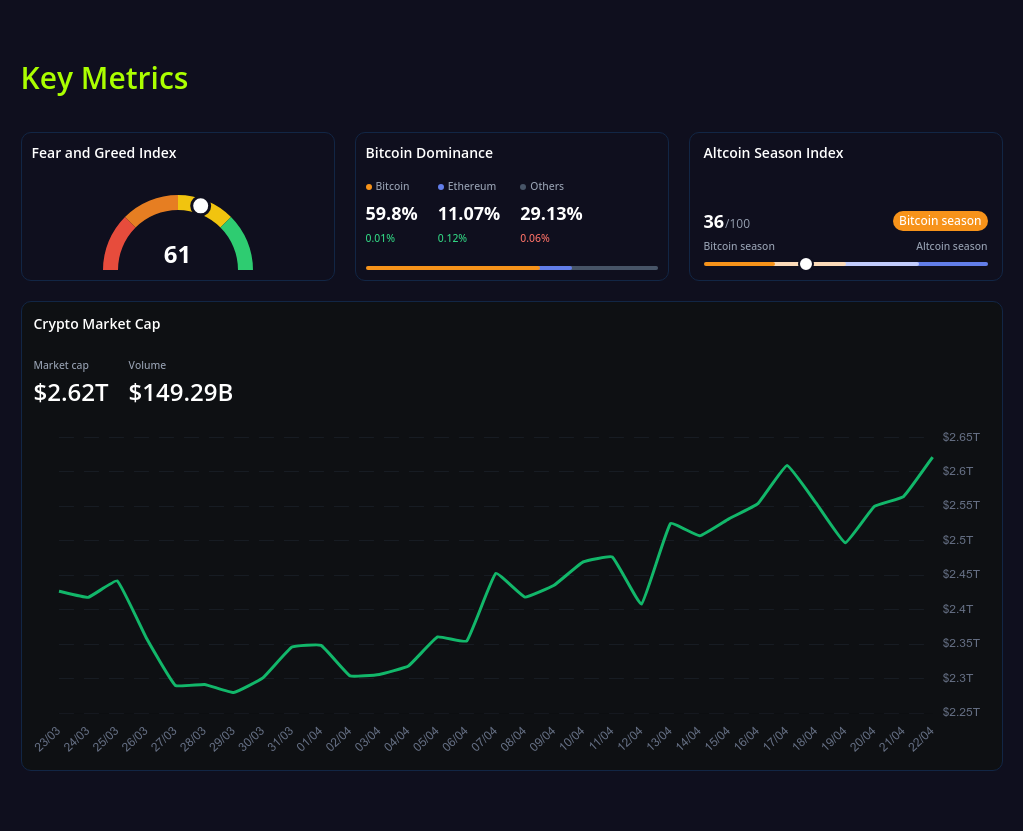Click the Key Metrics heading

pyautogui.click(x=104, y=78)
